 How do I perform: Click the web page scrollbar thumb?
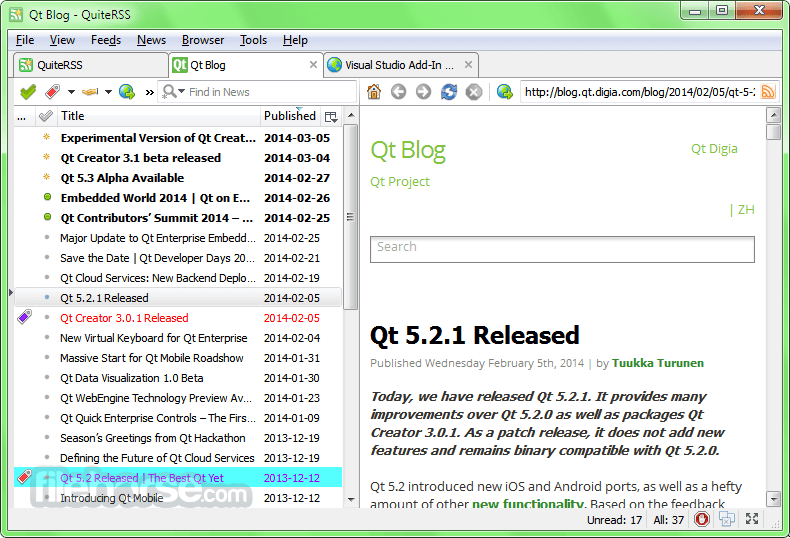773,132
